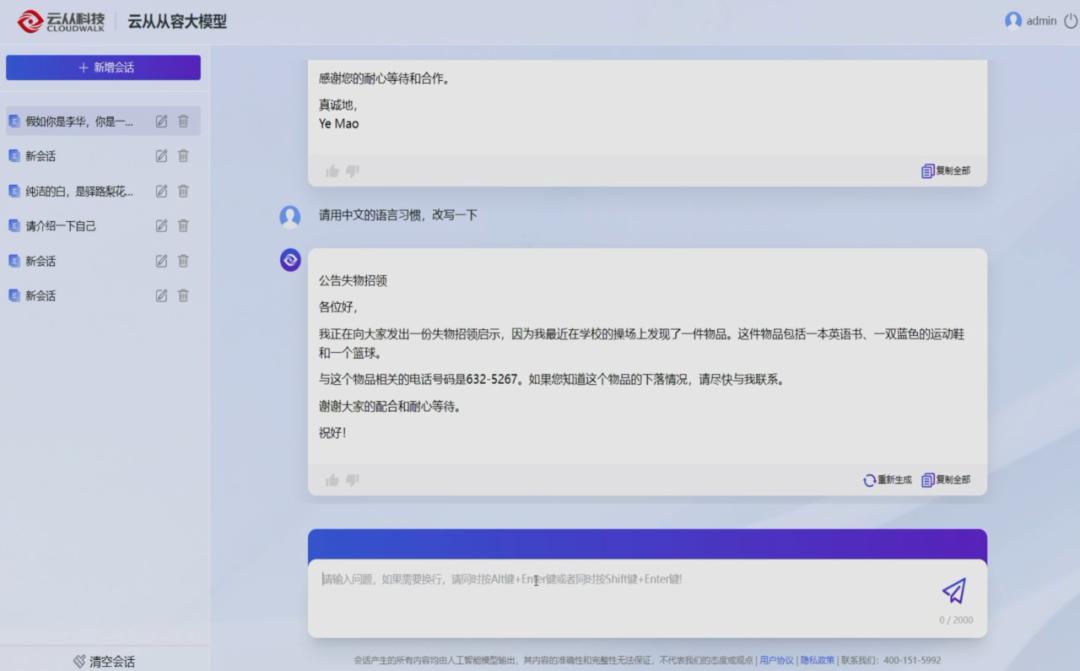Viewport: 1080px width, 671px height.
Task: Clear all conversations with 清空会话
Action: pyautogui.click(x=104, y=661)
